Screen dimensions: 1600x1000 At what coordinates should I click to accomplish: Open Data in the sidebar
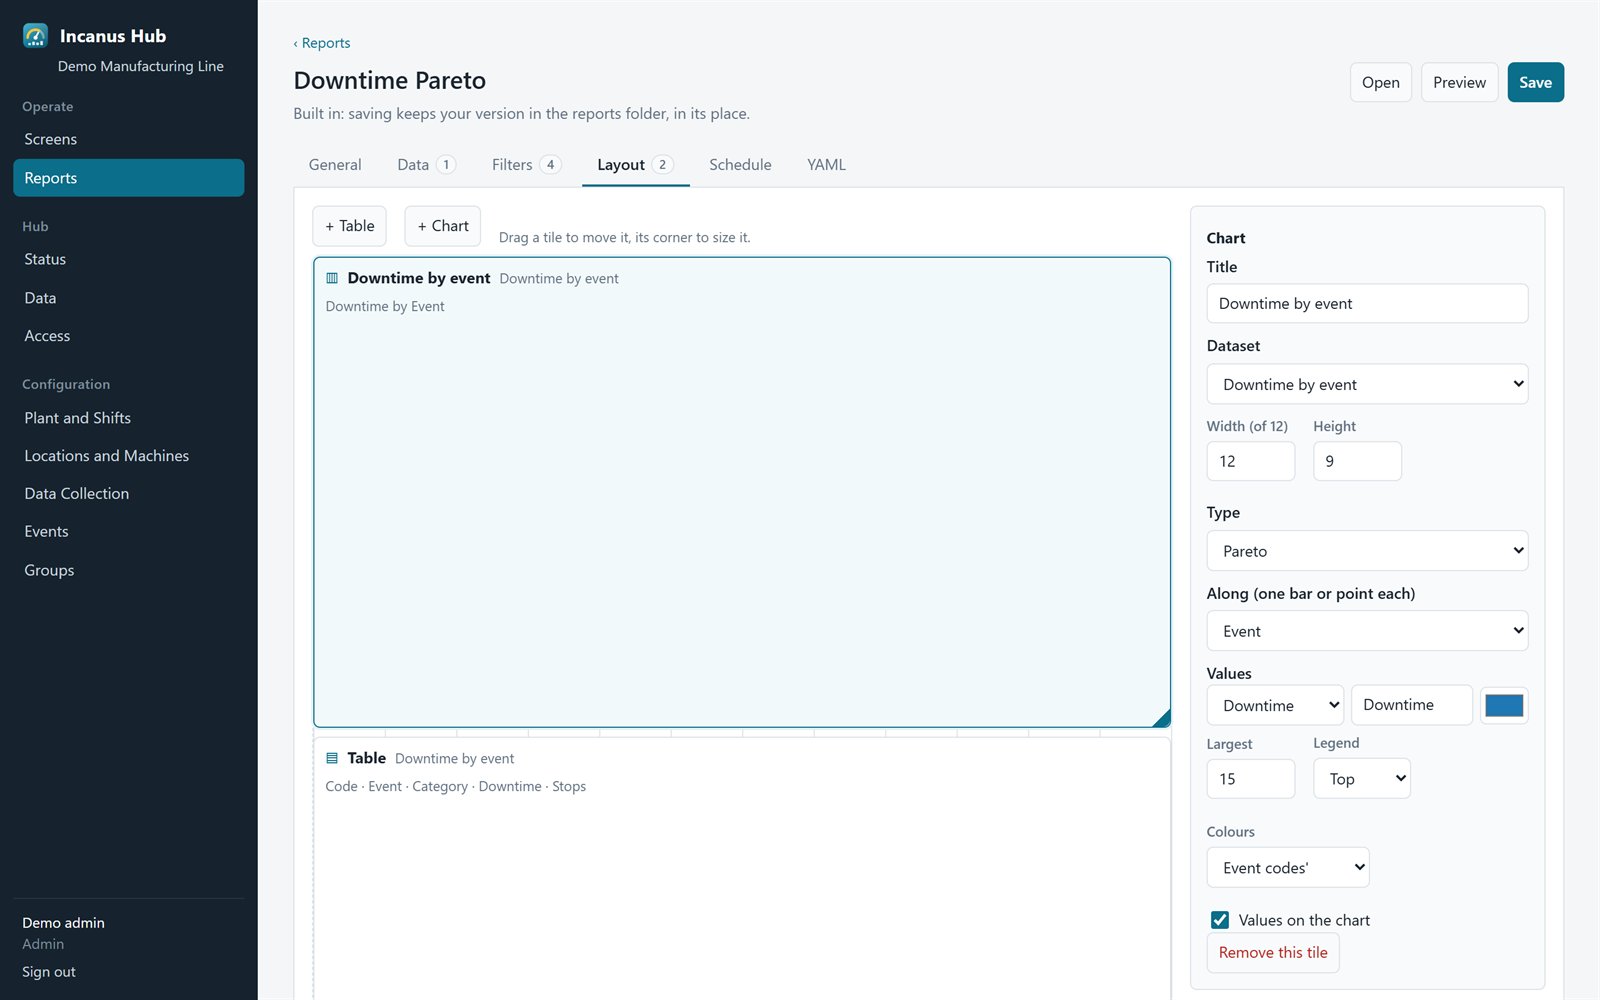(x=128, y=298)
